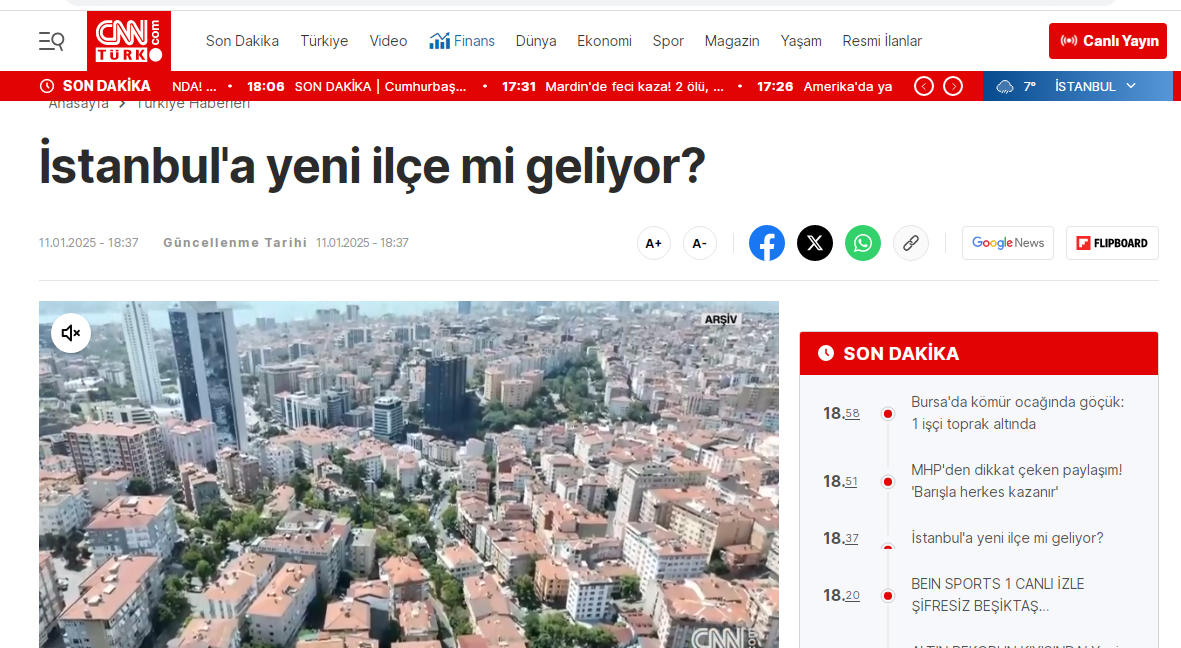
Task: Click the Finans chart icon
Action: click(x=439, y=41)
